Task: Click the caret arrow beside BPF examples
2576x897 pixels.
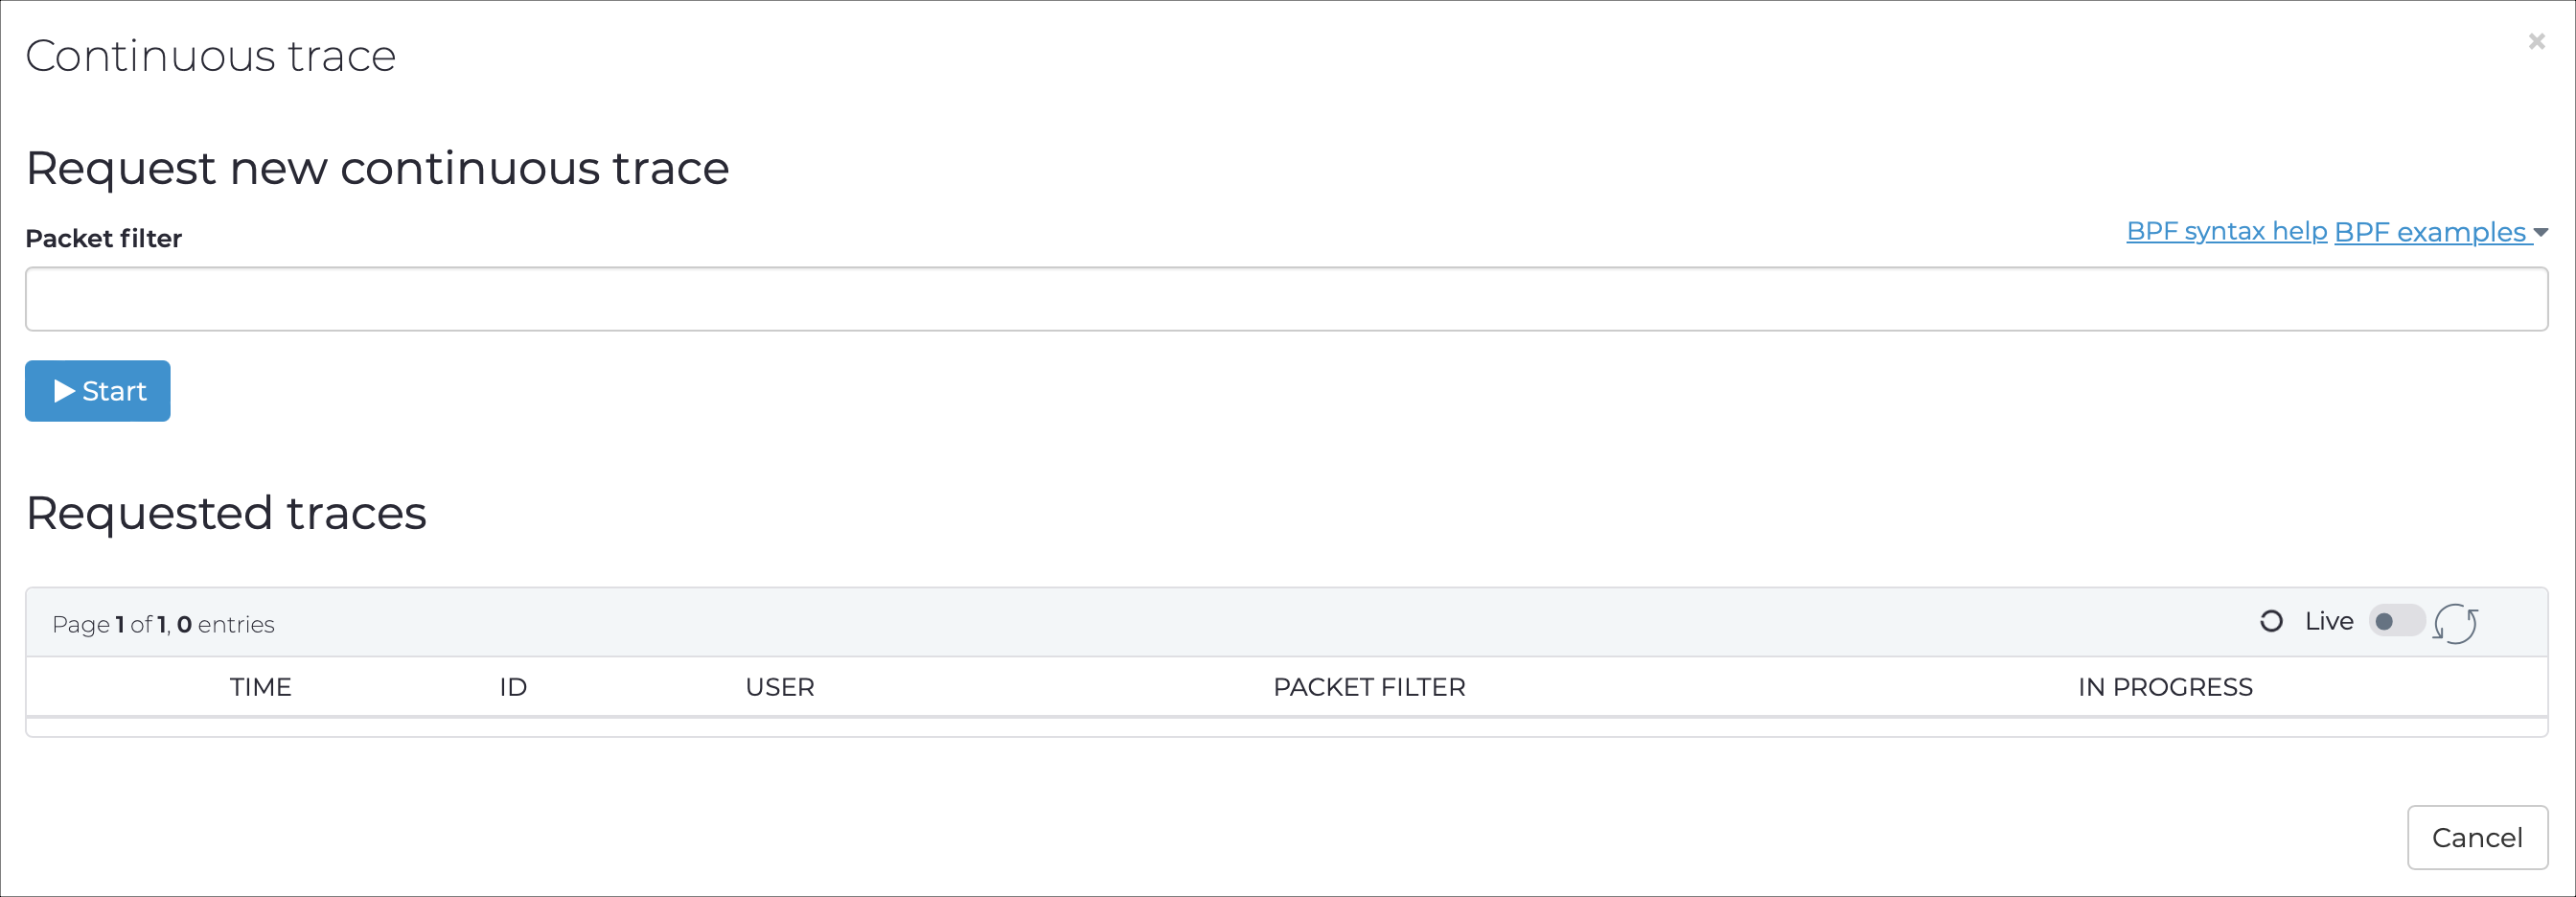Action: pos(2540,232)
